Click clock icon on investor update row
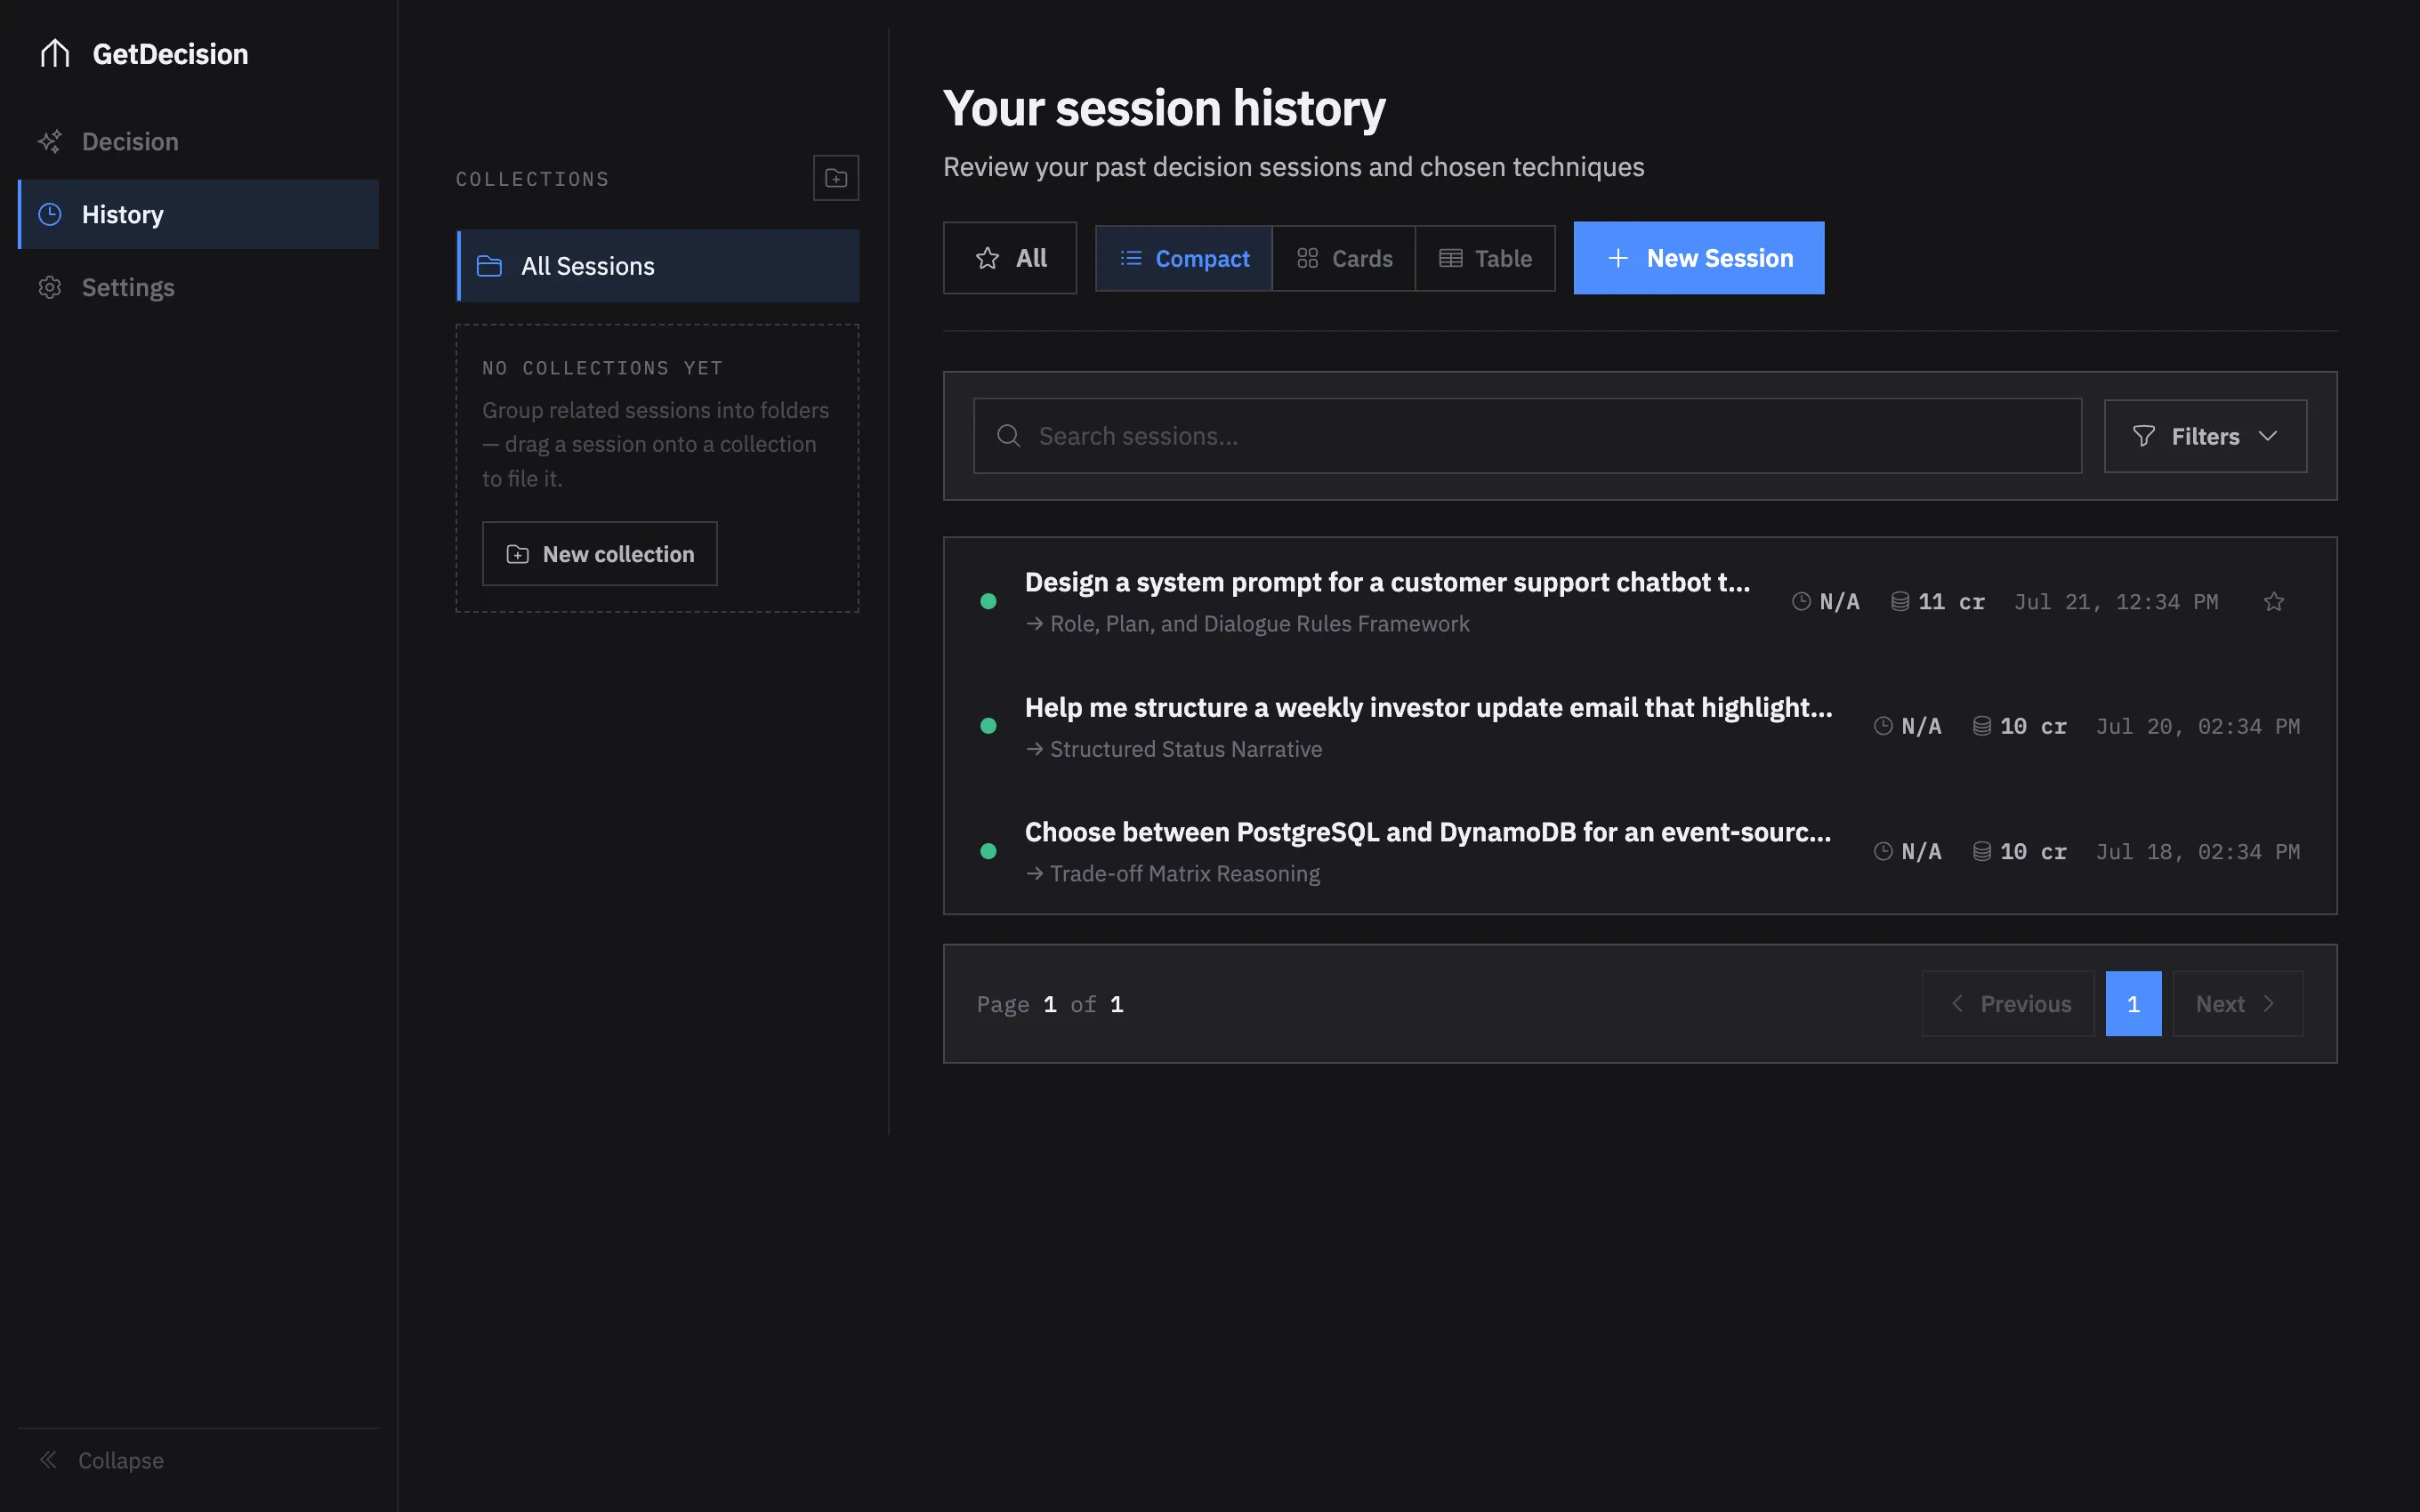 (1883, 726)
